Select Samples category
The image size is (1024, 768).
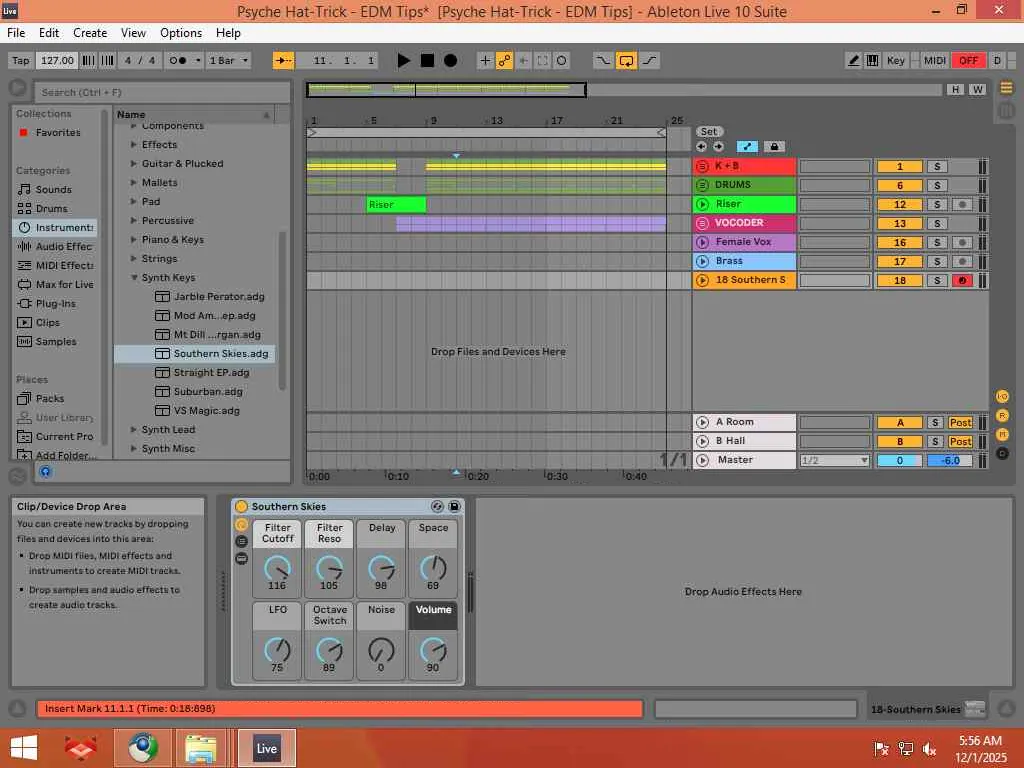coord(56,342)
